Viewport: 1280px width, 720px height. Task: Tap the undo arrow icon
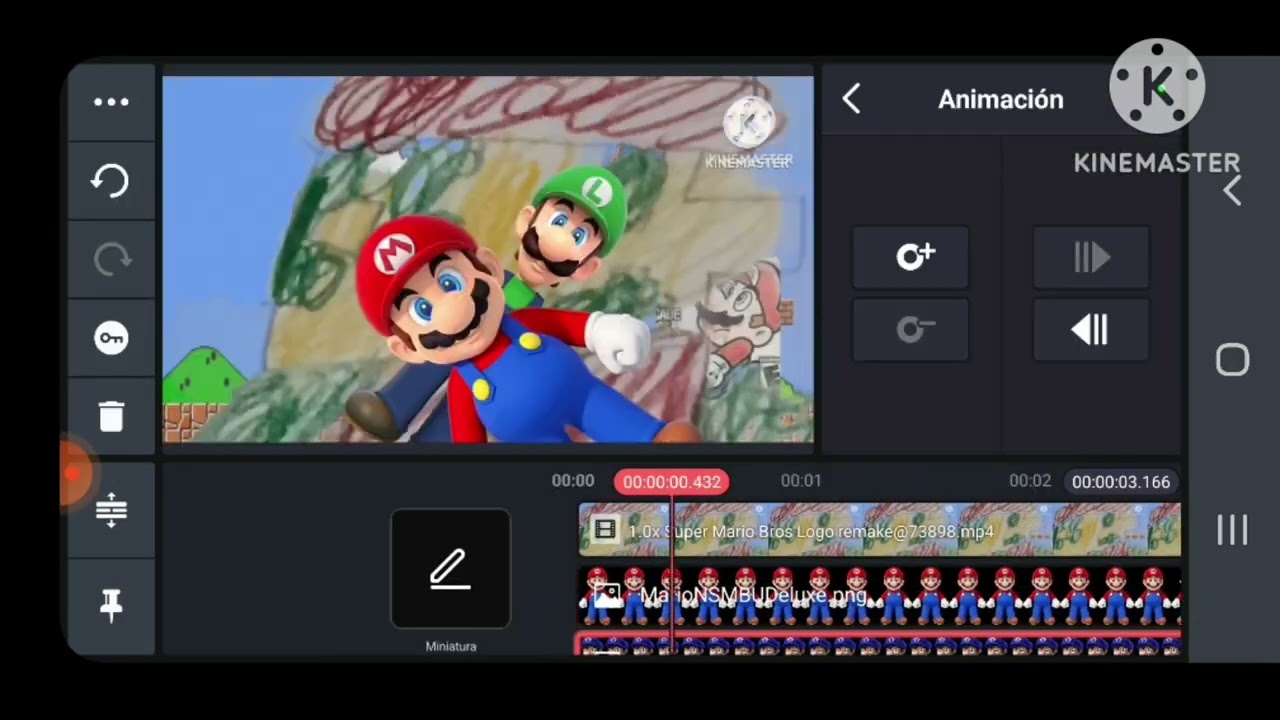(111, 181)
